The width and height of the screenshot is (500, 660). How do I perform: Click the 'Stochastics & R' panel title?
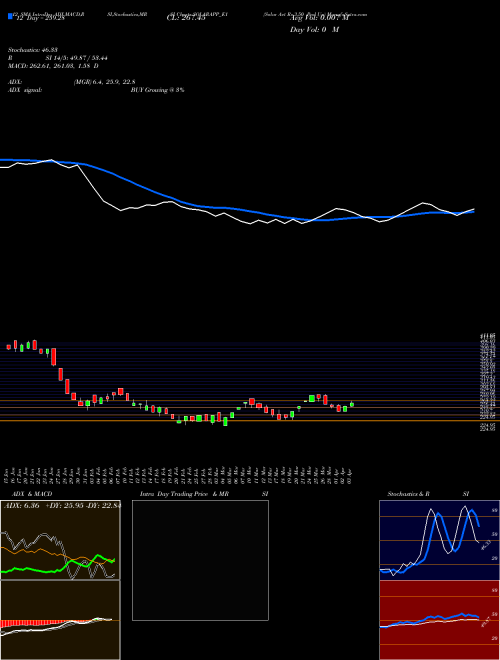click(x=409, y=494)
